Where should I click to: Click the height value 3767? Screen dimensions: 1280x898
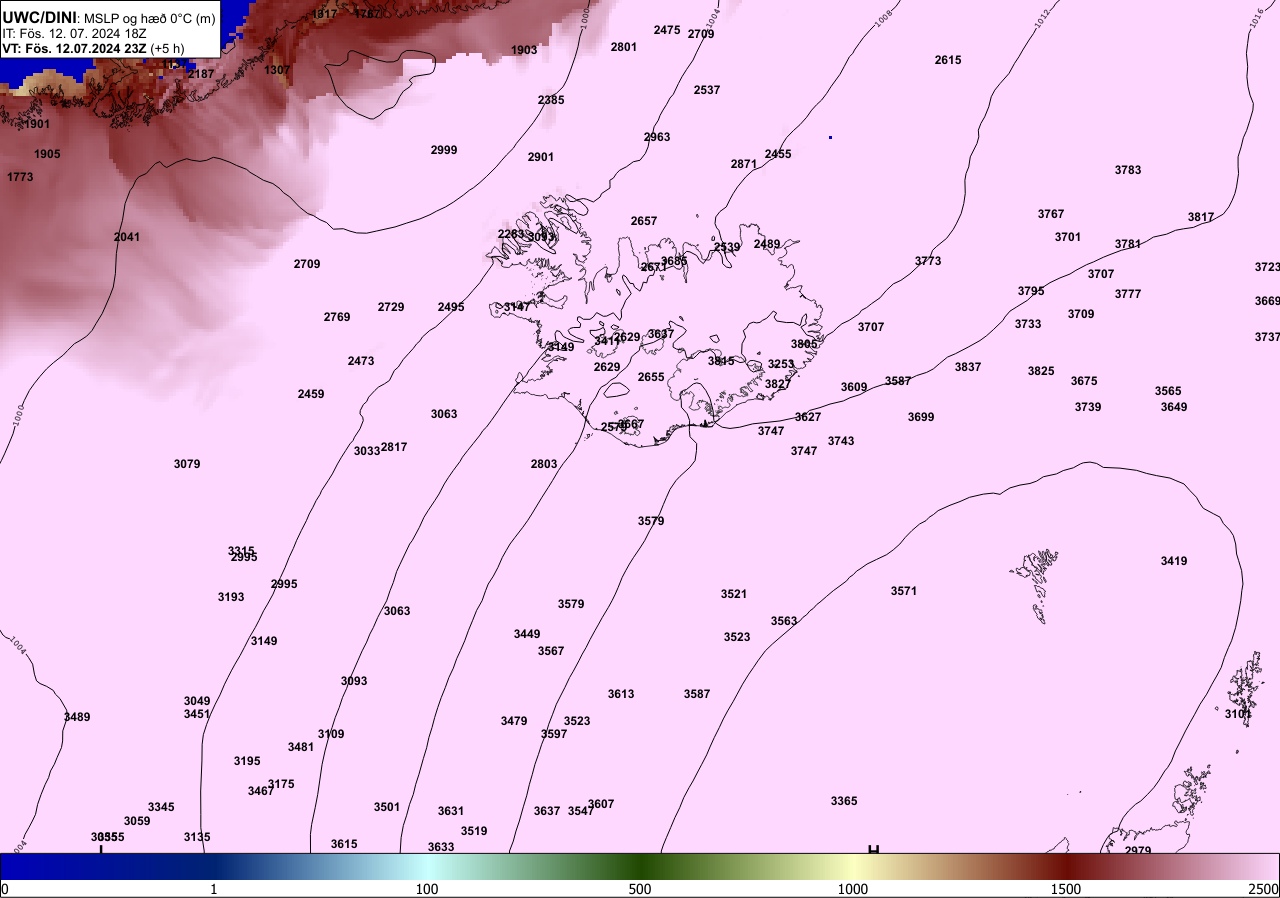click(1051, 214)
